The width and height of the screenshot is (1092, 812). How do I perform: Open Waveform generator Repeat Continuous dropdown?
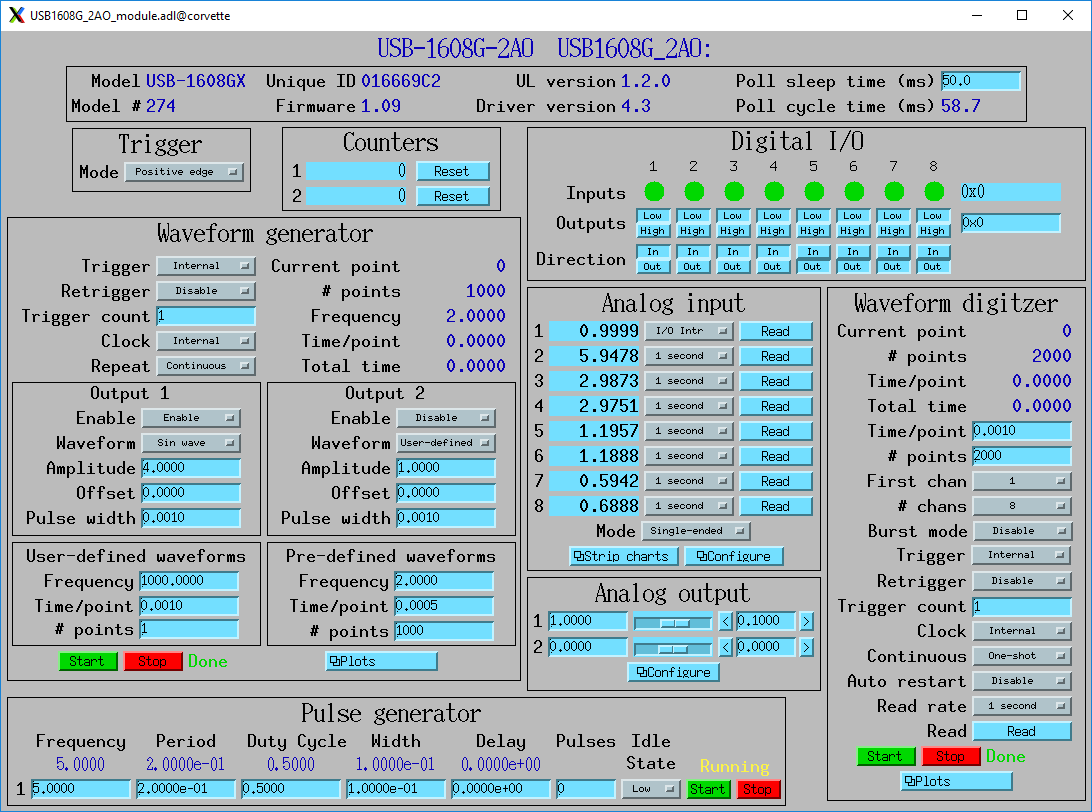coord(205,366)
